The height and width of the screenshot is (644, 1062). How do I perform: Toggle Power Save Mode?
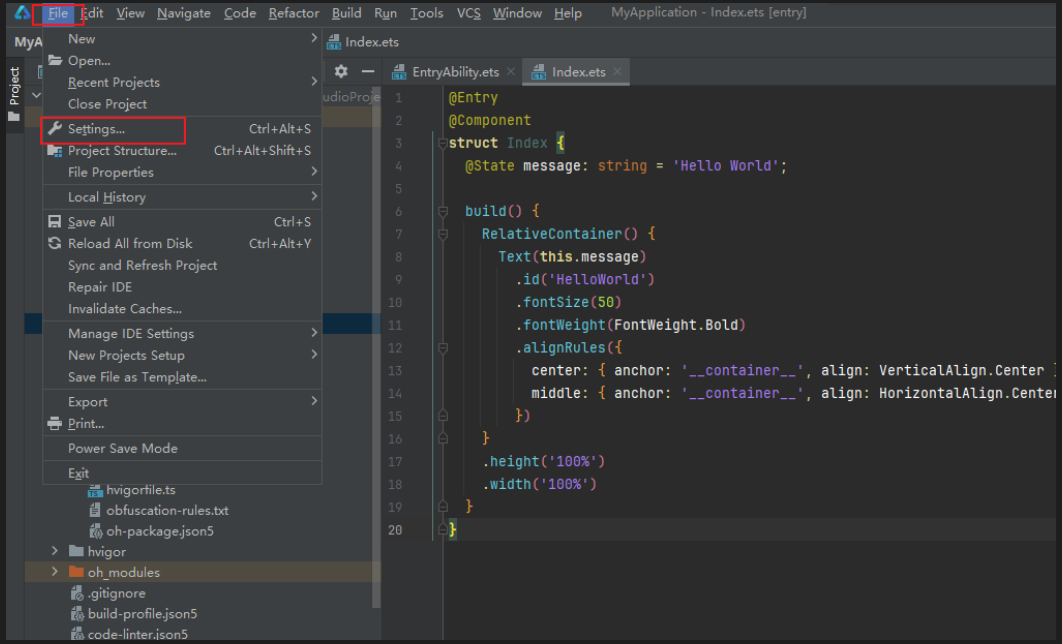click(182, 449)
